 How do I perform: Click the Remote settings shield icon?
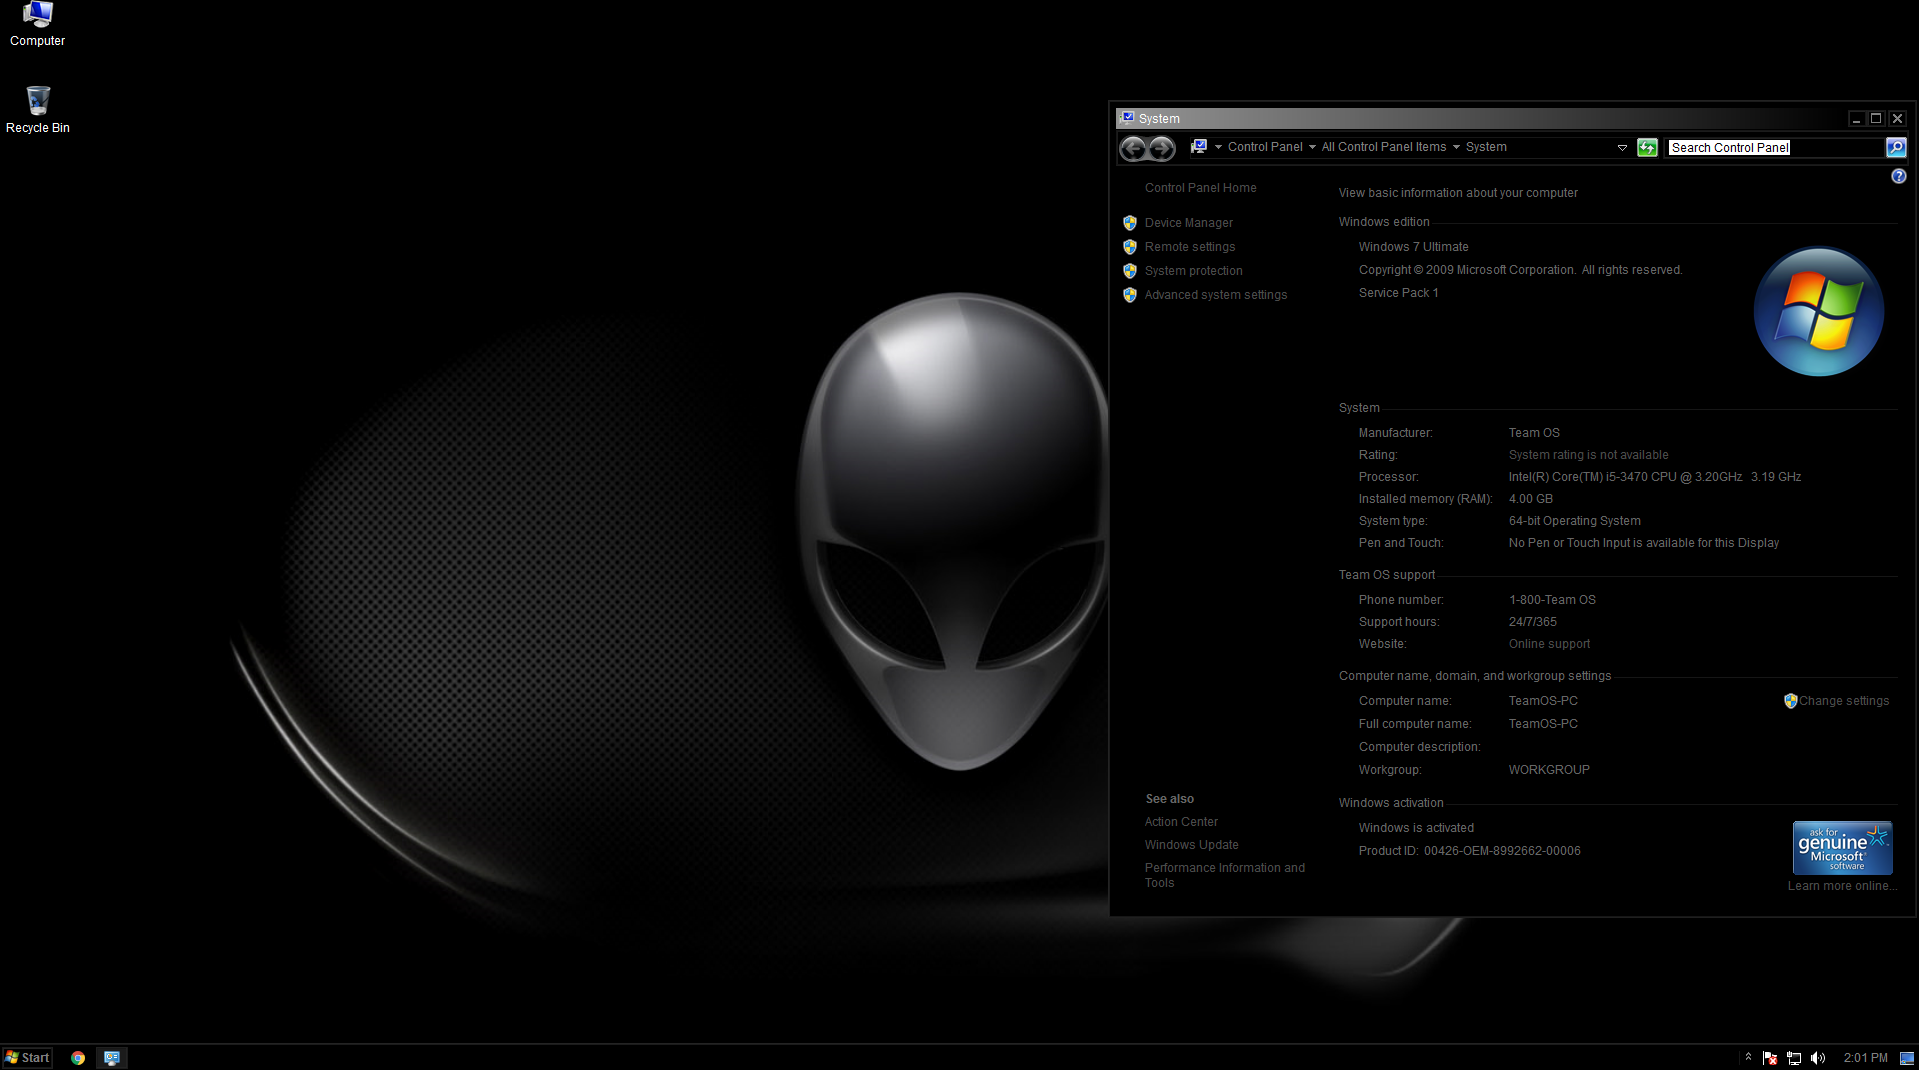[x=1129, y=247]
